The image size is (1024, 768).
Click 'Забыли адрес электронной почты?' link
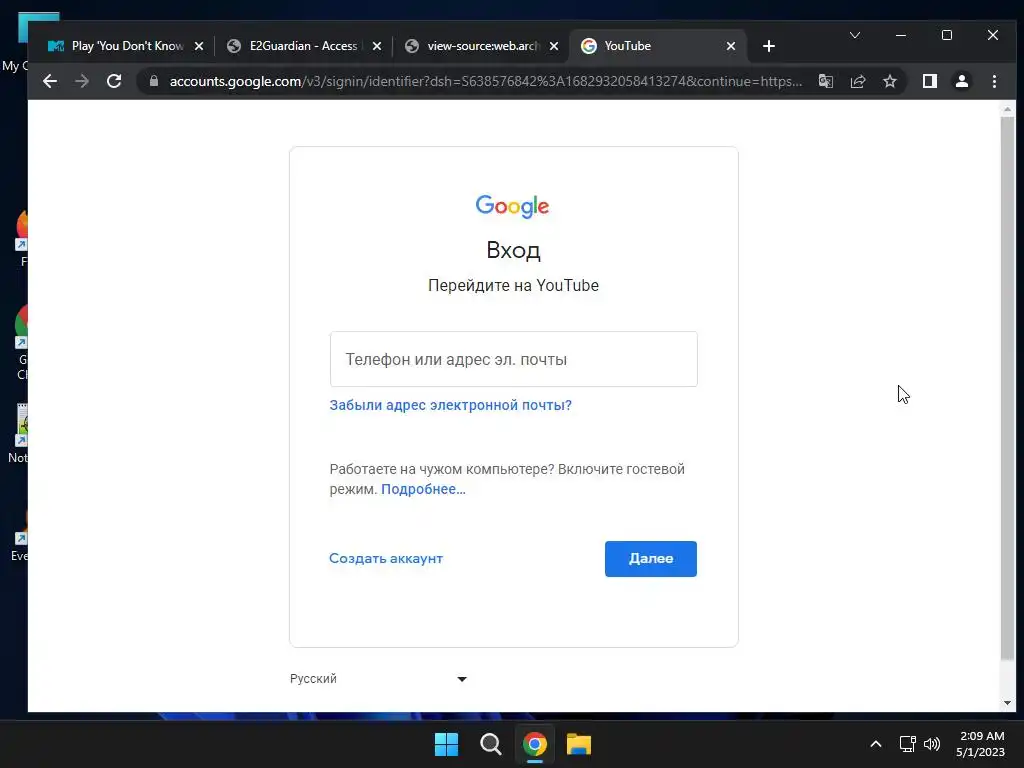451,405
